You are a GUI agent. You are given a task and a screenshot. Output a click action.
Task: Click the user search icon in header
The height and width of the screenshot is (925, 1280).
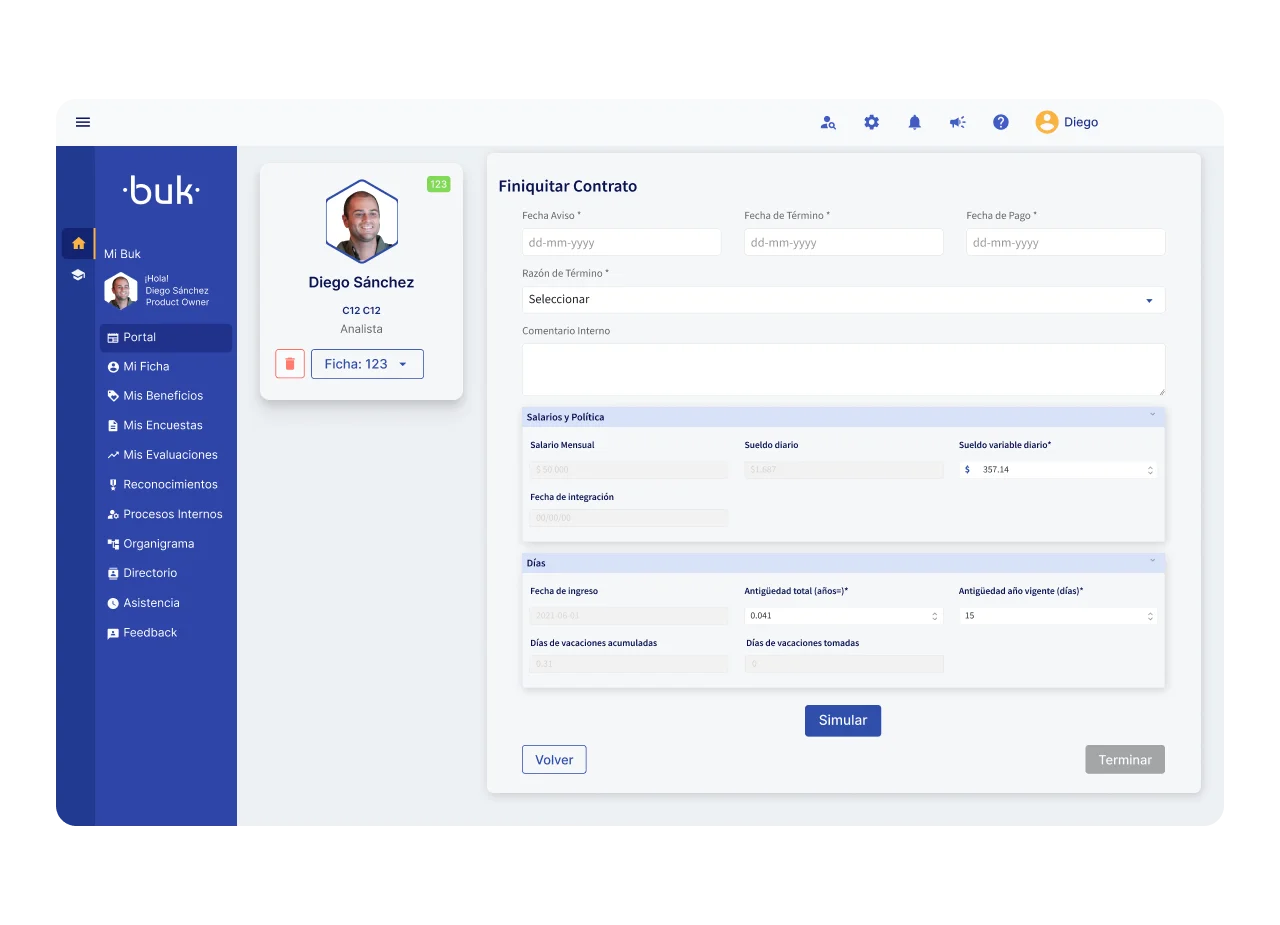click(x=828, y=123)
